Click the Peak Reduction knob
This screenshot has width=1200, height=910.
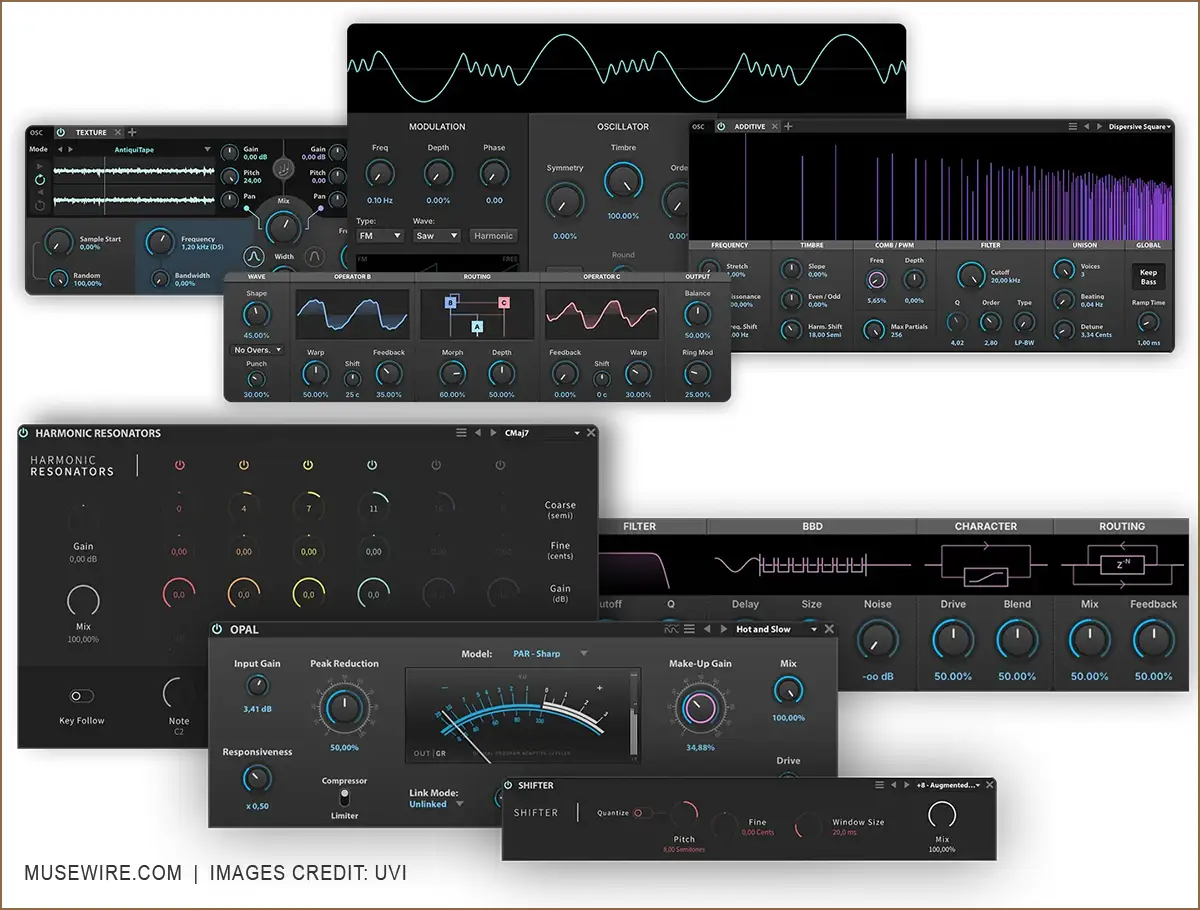[x=344, y=708]
